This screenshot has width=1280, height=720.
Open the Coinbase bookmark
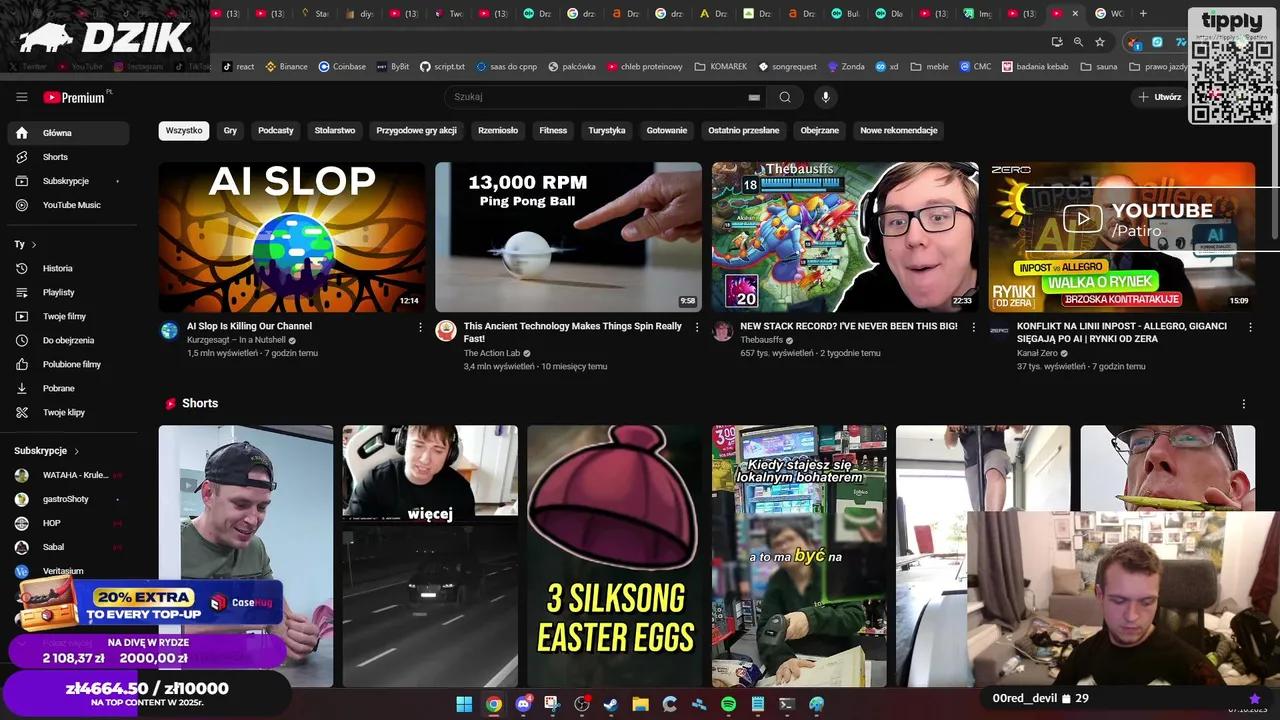[342, 67]
